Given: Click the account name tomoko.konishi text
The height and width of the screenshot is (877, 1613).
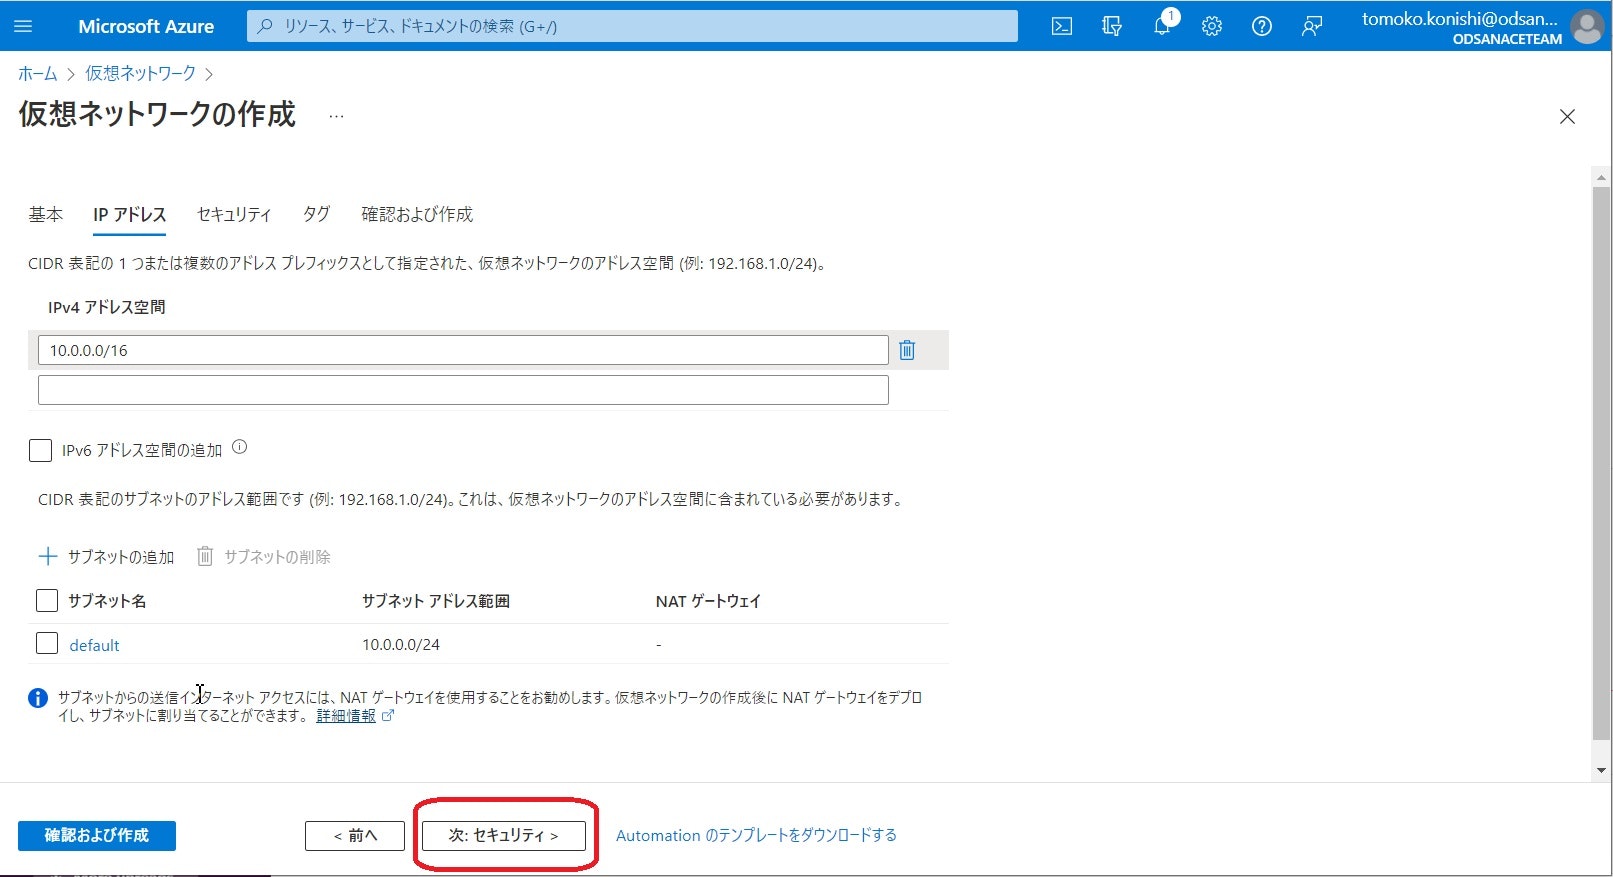Looking at the screenshot, I should point(1460,18).
